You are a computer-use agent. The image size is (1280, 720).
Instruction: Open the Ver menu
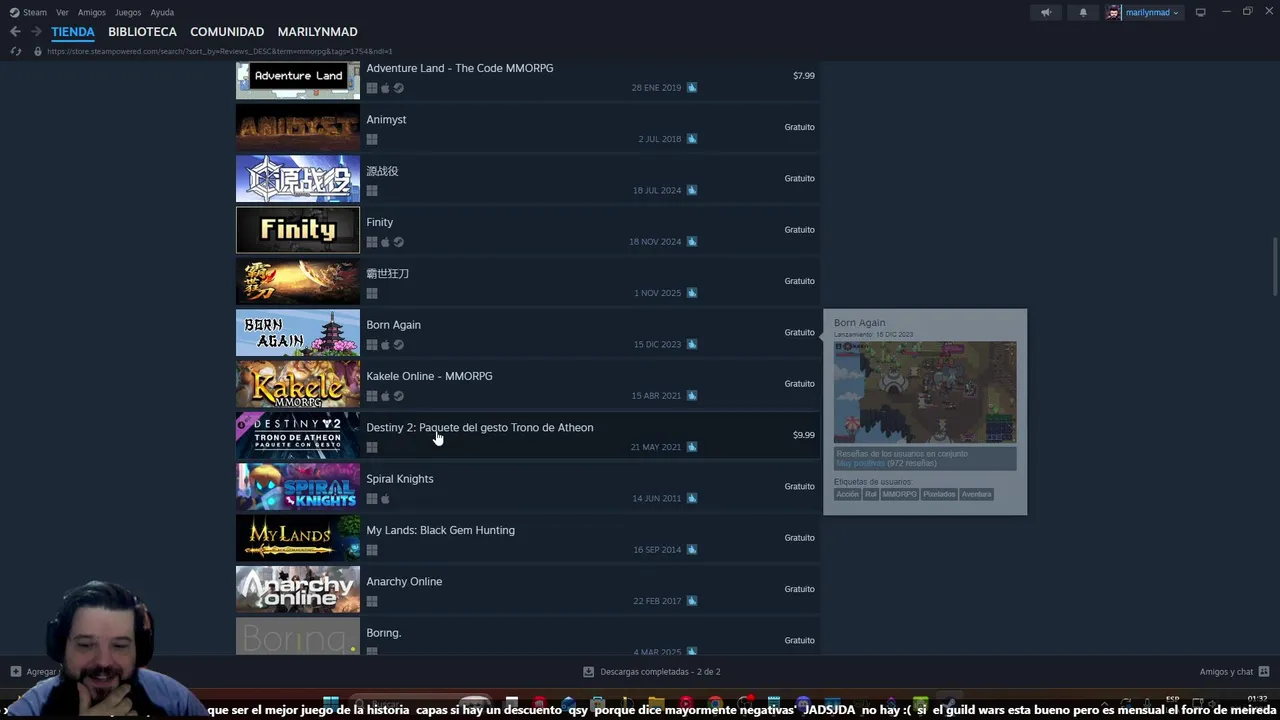[62, 12]
